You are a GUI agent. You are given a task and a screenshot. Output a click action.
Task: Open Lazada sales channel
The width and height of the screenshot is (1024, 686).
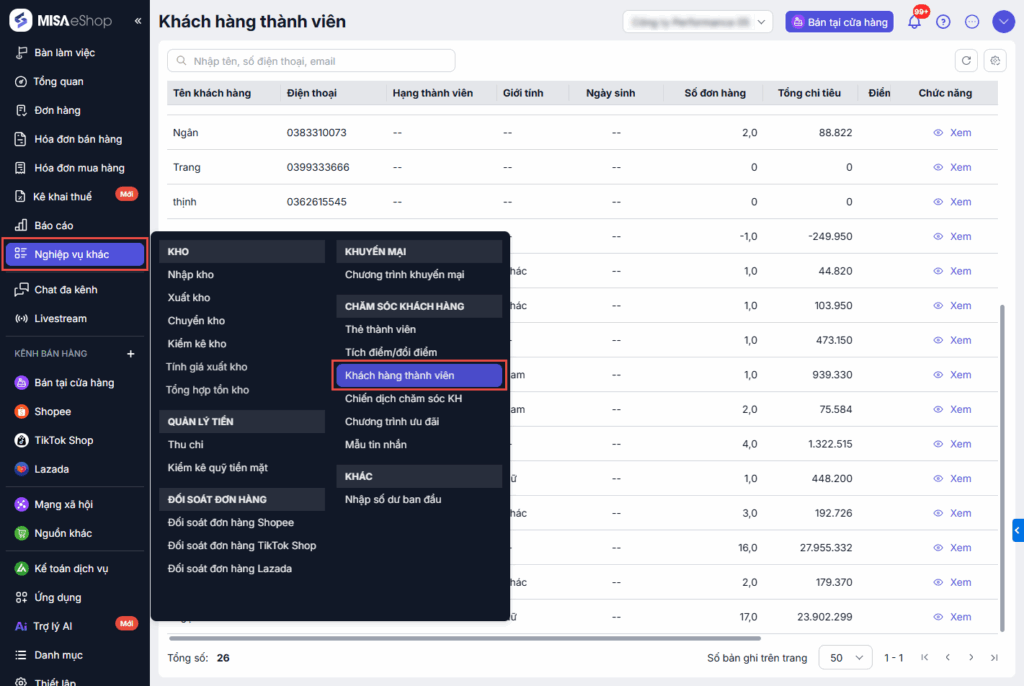tap(51, 468)
